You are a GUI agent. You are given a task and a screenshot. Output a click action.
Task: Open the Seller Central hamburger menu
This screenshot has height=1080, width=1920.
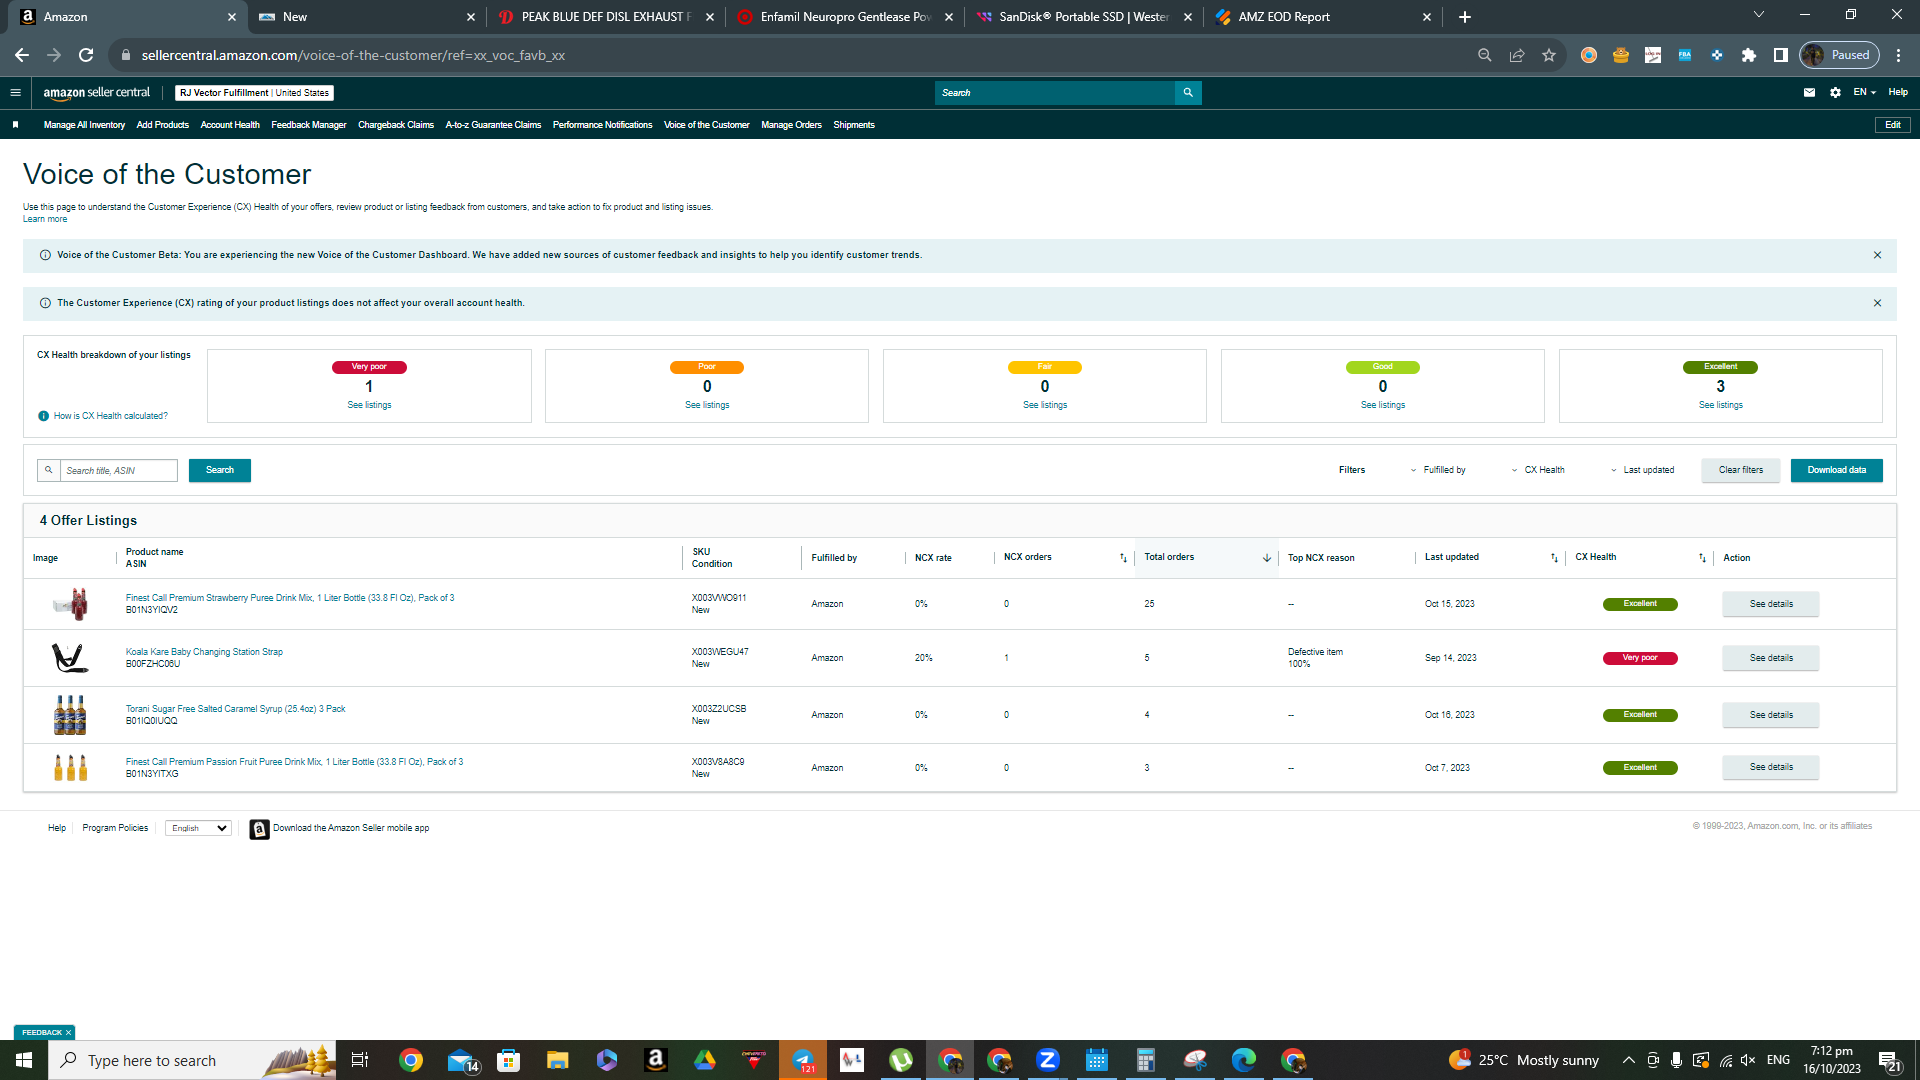[15, 93]
